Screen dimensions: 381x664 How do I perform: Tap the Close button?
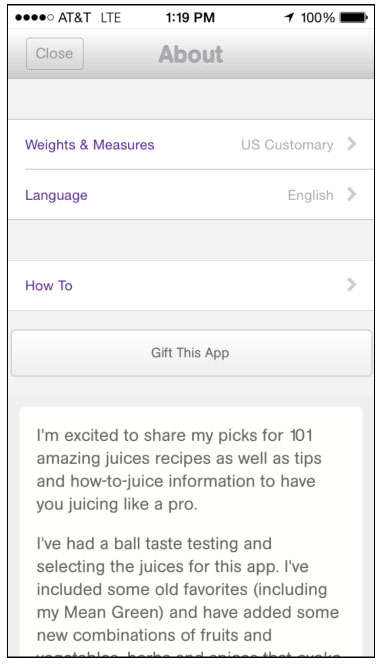point(55,54)
